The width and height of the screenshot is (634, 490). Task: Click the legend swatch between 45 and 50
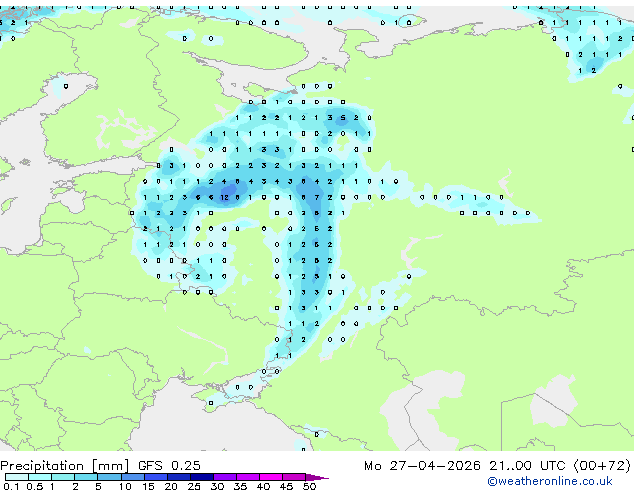click(x=294, y=477)
